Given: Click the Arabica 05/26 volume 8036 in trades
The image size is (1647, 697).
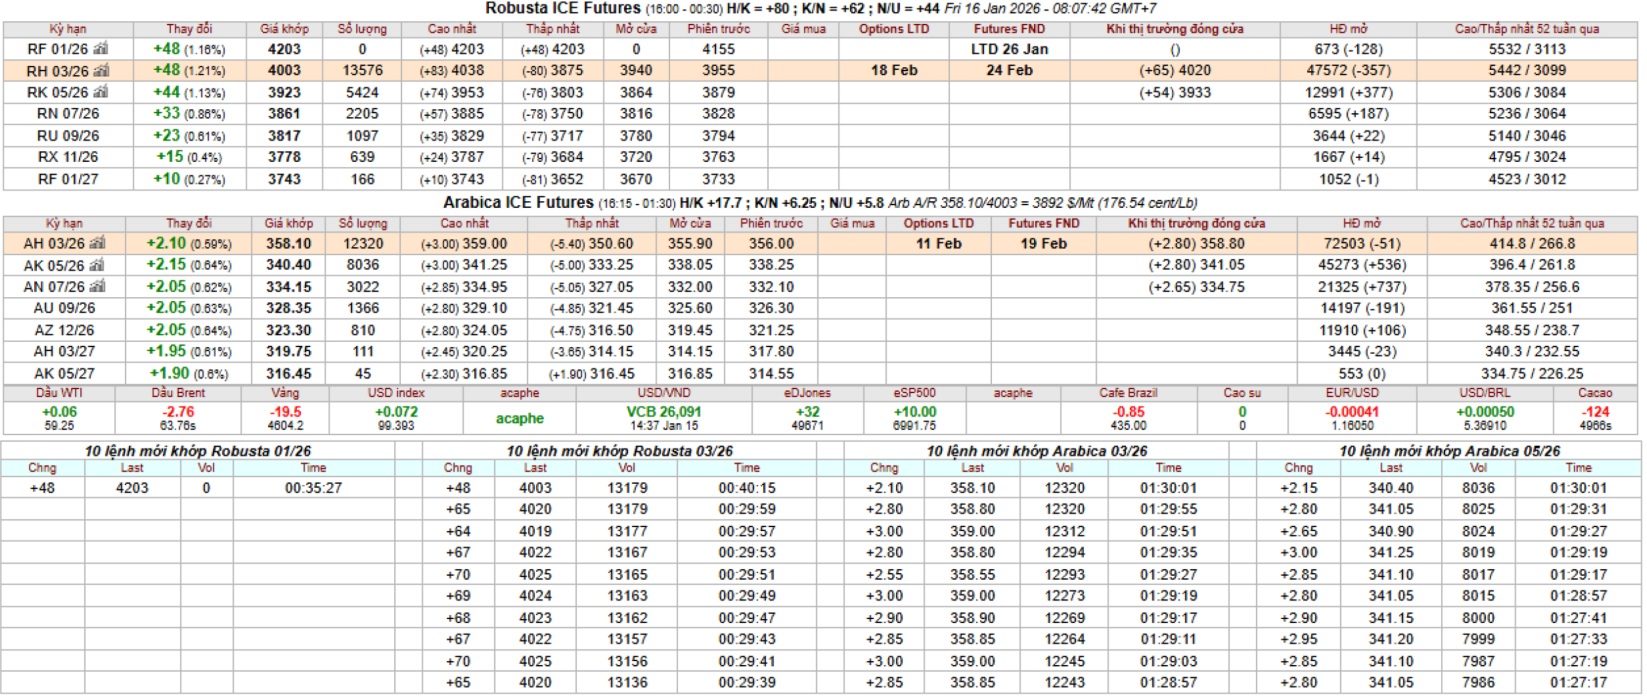Looking at the screenshot, I should point(1478,488).
